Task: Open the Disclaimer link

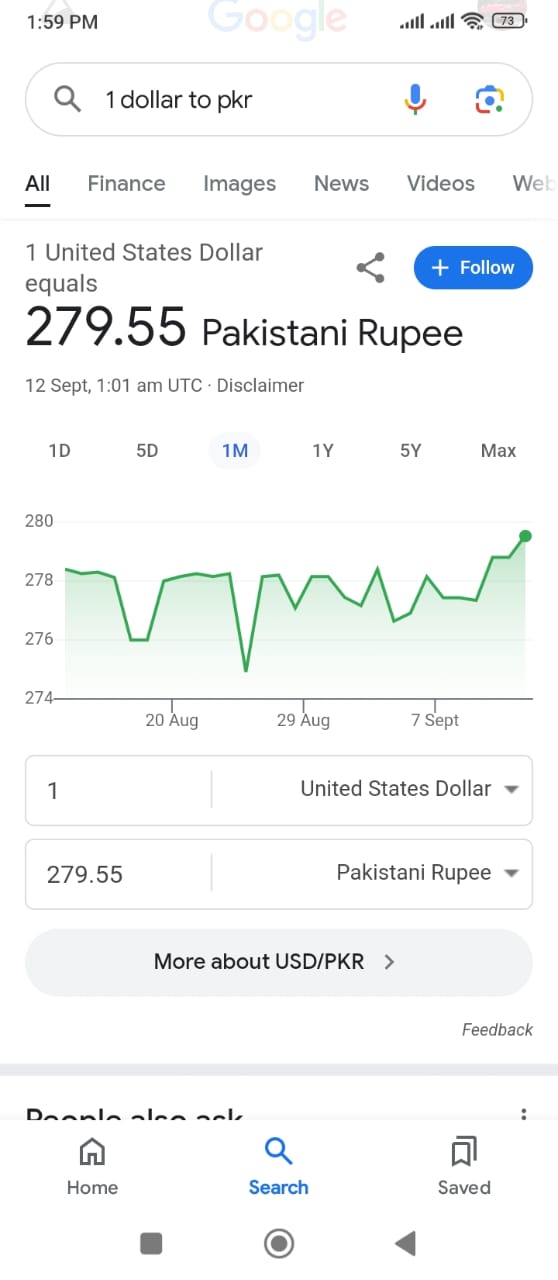Action: coord(260,385)
